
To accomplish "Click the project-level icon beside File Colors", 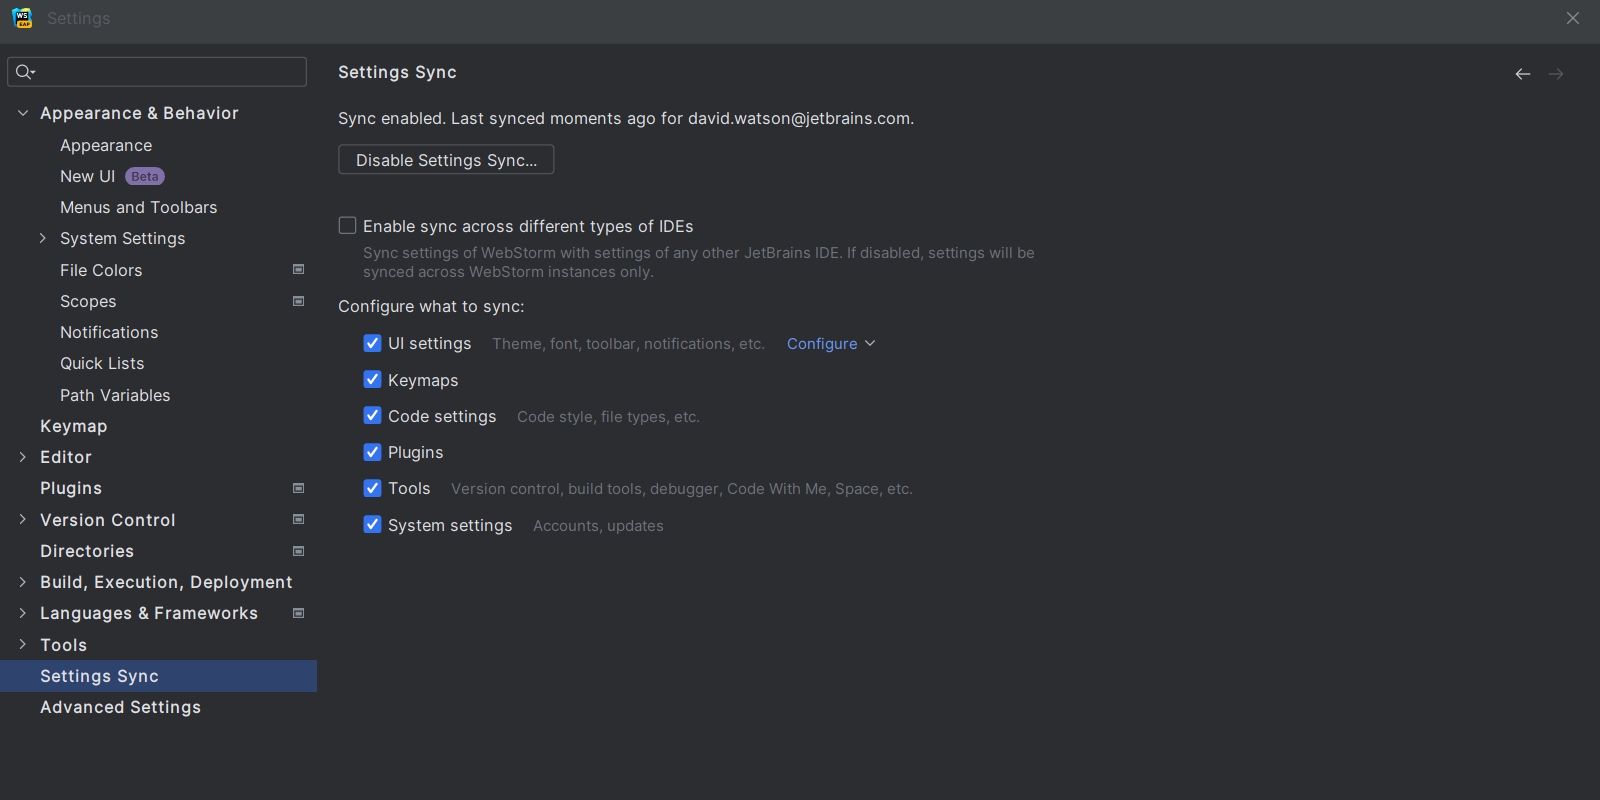I will tap(298, 270).
